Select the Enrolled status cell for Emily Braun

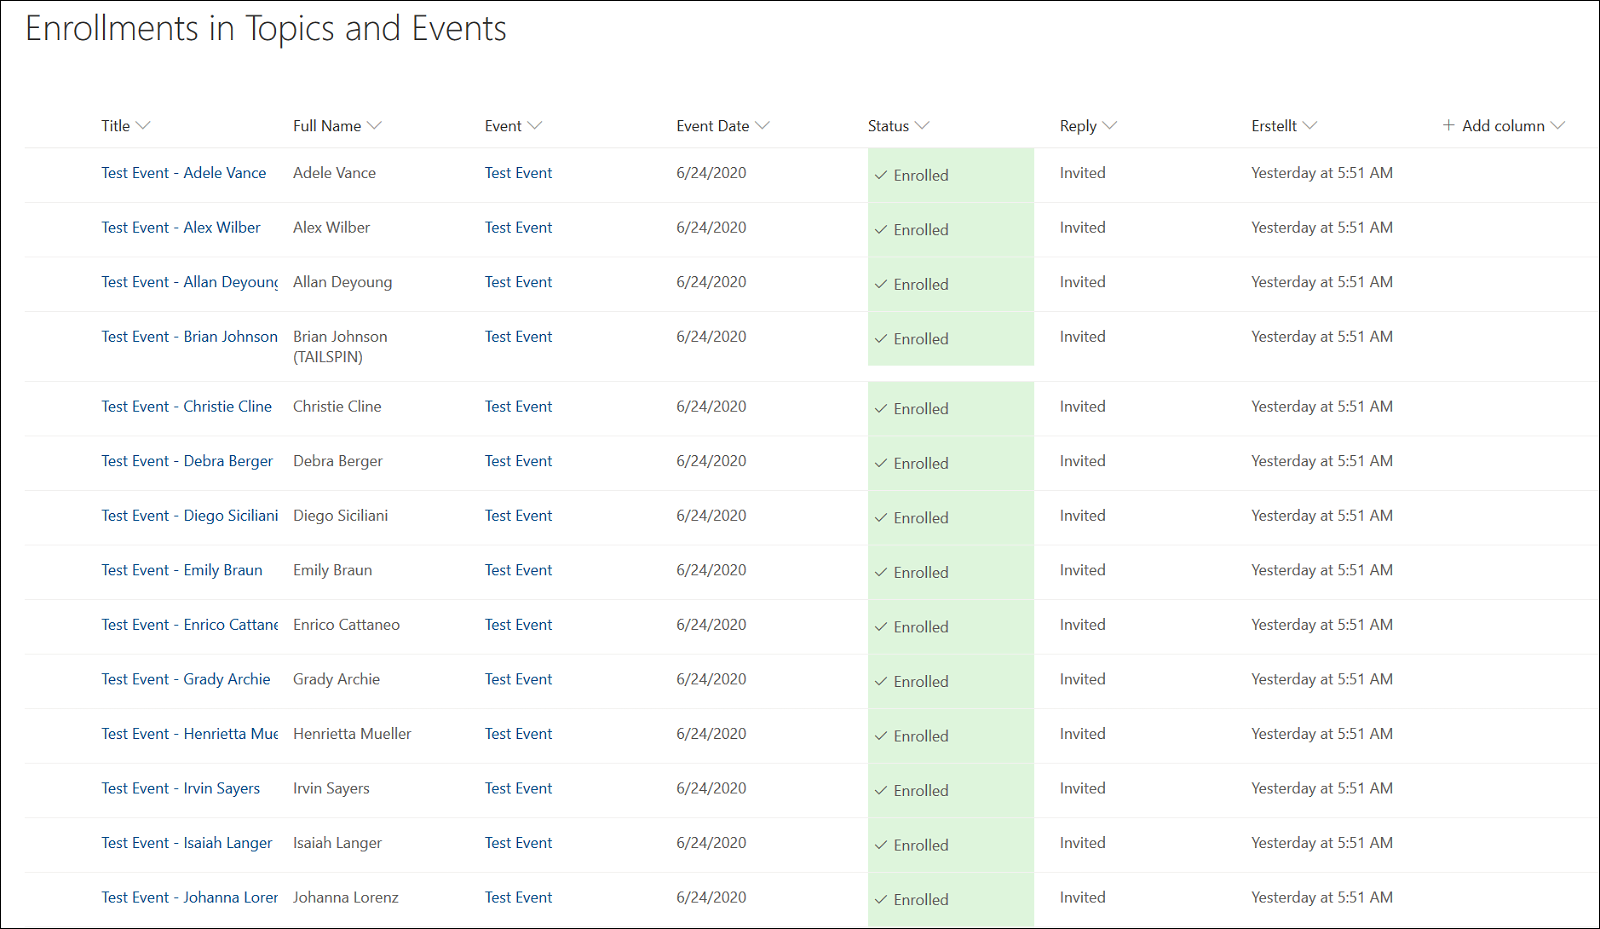click(x=950, y=572)
